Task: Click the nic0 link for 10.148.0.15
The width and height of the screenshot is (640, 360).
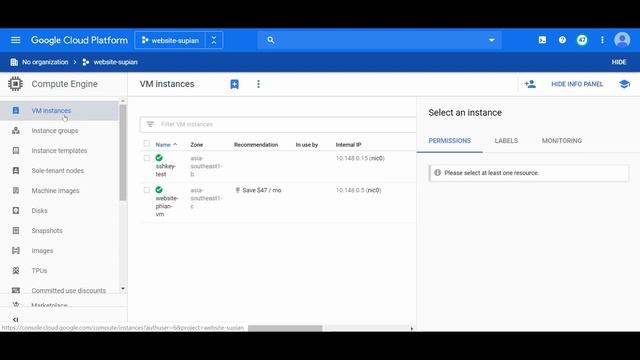Action: tap(377, 158)
